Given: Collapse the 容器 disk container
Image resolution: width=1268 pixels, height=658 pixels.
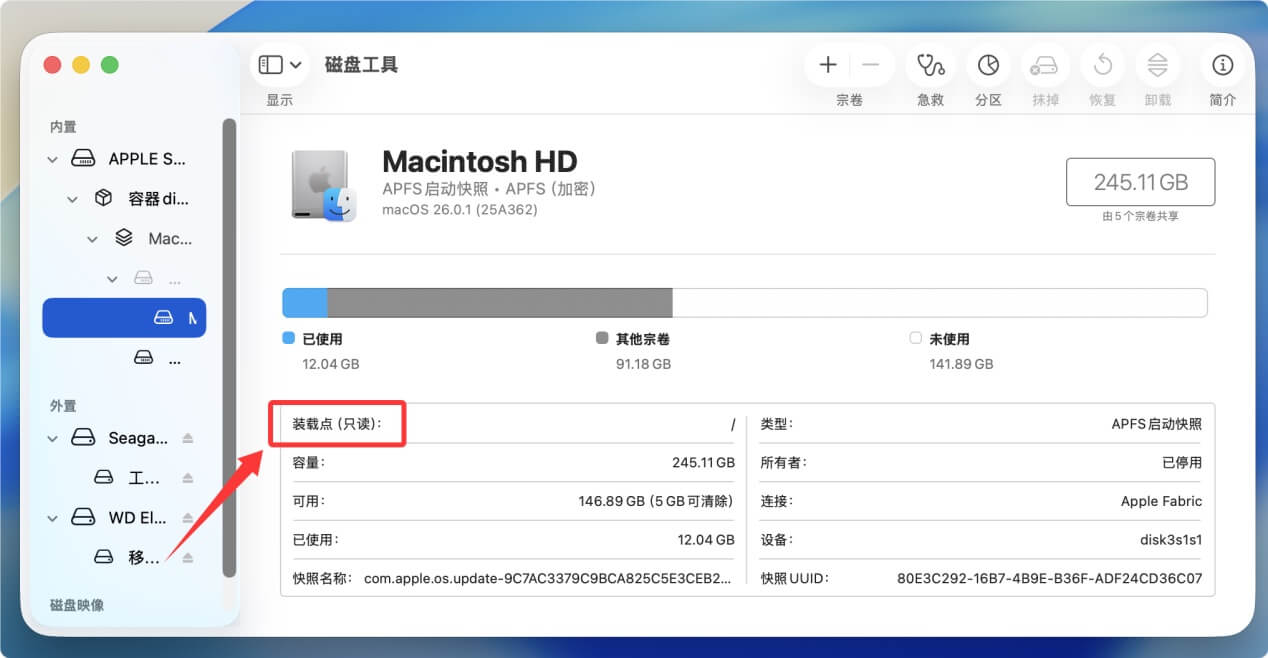Looking at the screenshot, I should tap(72, 198).
